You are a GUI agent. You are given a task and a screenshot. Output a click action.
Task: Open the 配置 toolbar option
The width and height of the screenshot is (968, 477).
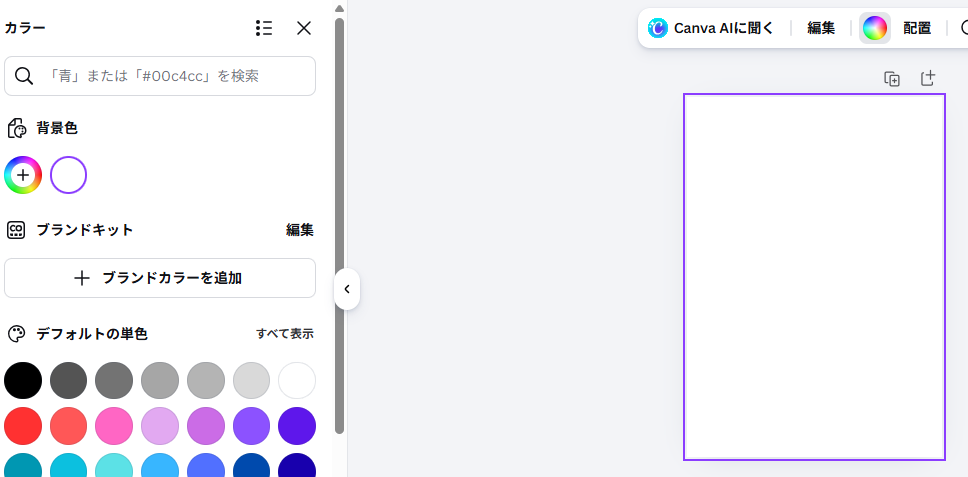[917, 28]
